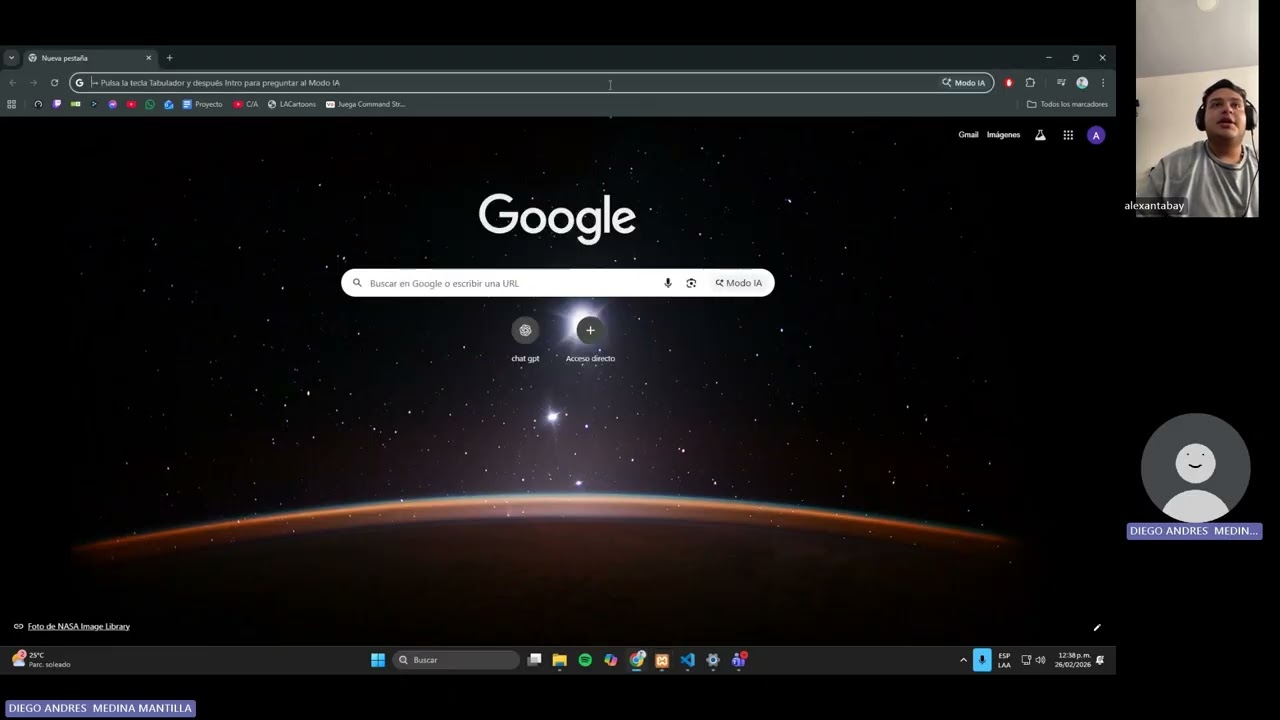Open the LACartoons bookmark

click(291, 104)
